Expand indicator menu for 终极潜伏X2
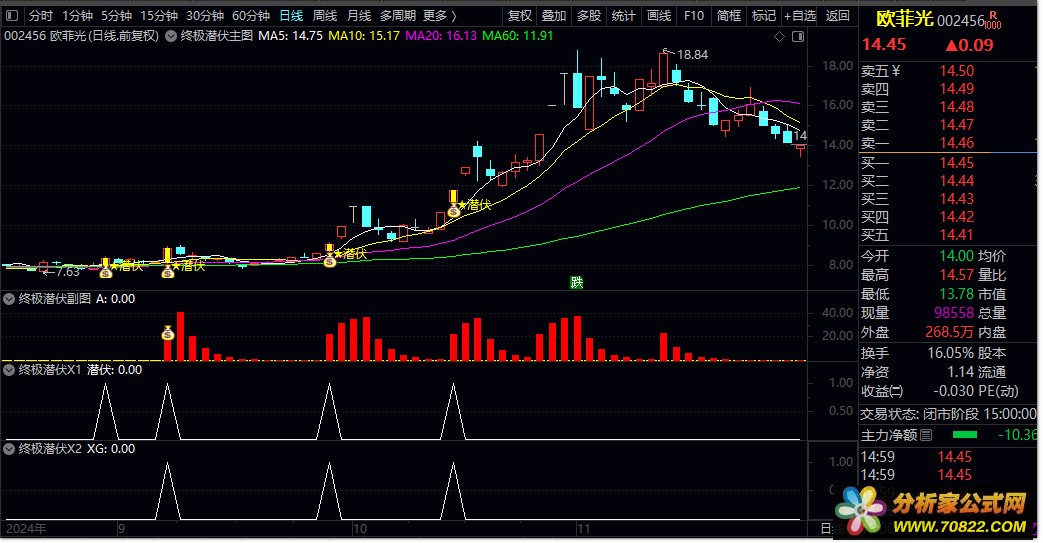The width and height of the screenshot is (1043, 543). tap(9, 449)
